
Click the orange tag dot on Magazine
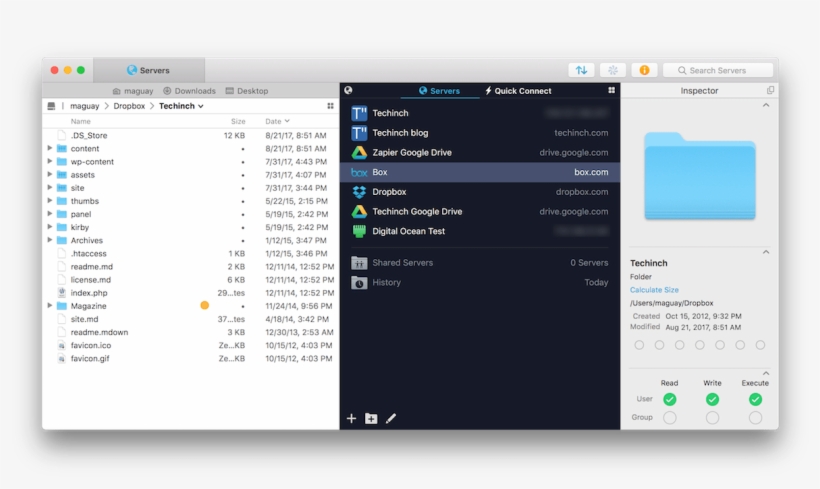click(x=204, y=305)
